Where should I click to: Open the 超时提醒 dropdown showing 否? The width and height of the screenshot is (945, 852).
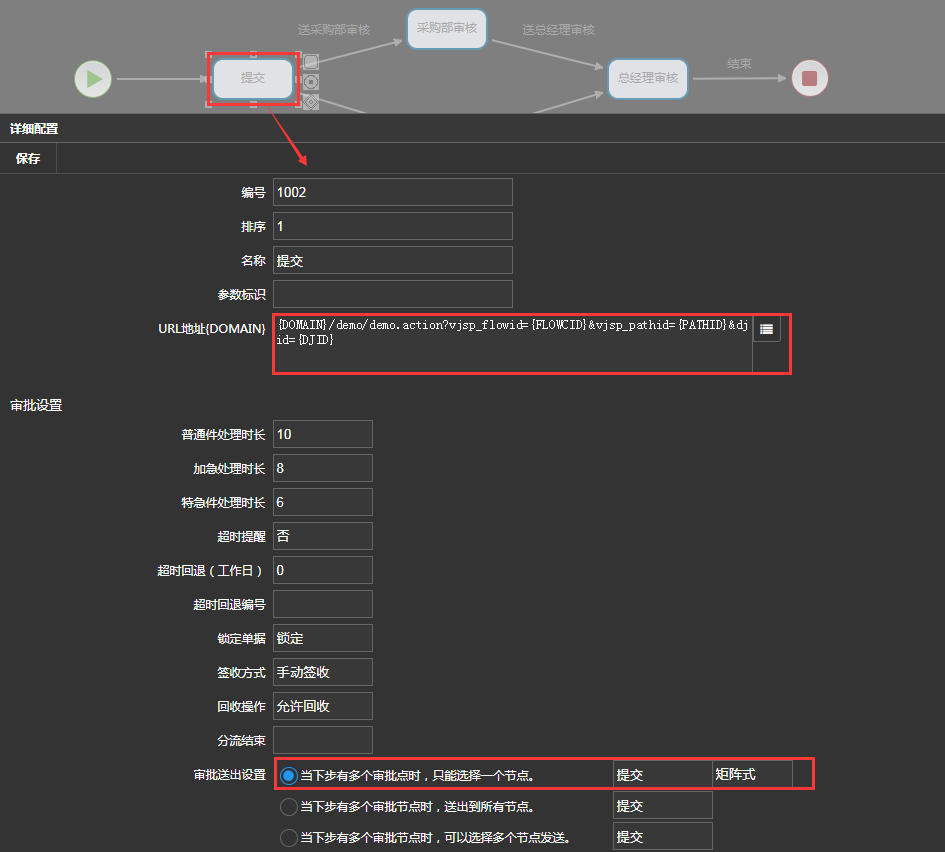click(x=322, y=536)
